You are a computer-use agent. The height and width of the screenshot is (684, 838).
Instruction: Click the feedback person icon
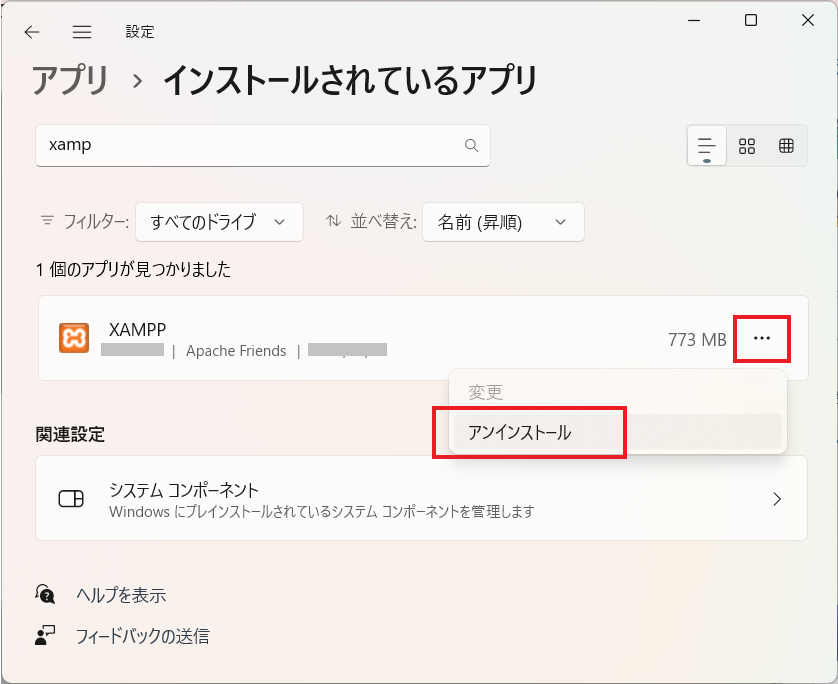(45, 635)
